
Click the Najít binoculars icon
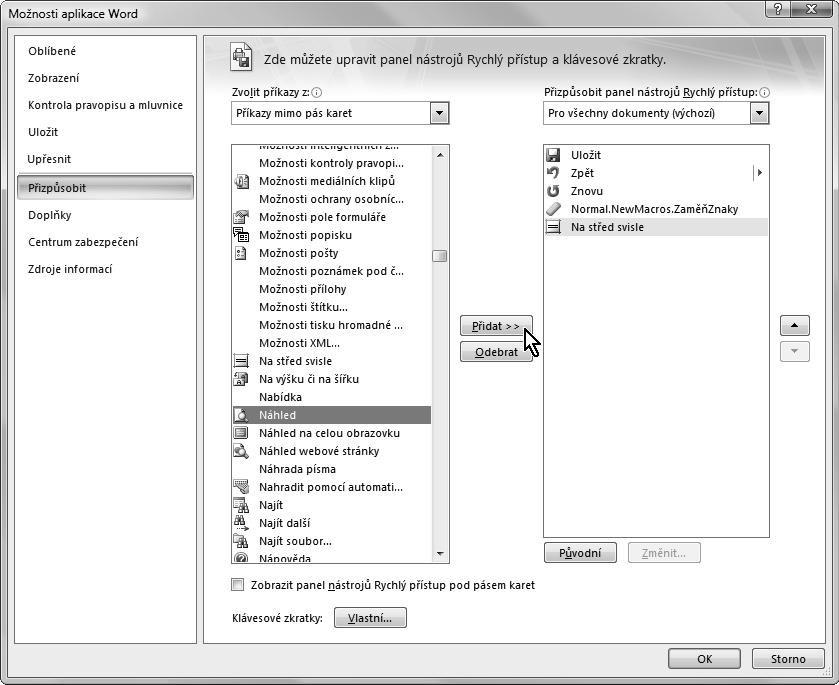click(241, 505)
